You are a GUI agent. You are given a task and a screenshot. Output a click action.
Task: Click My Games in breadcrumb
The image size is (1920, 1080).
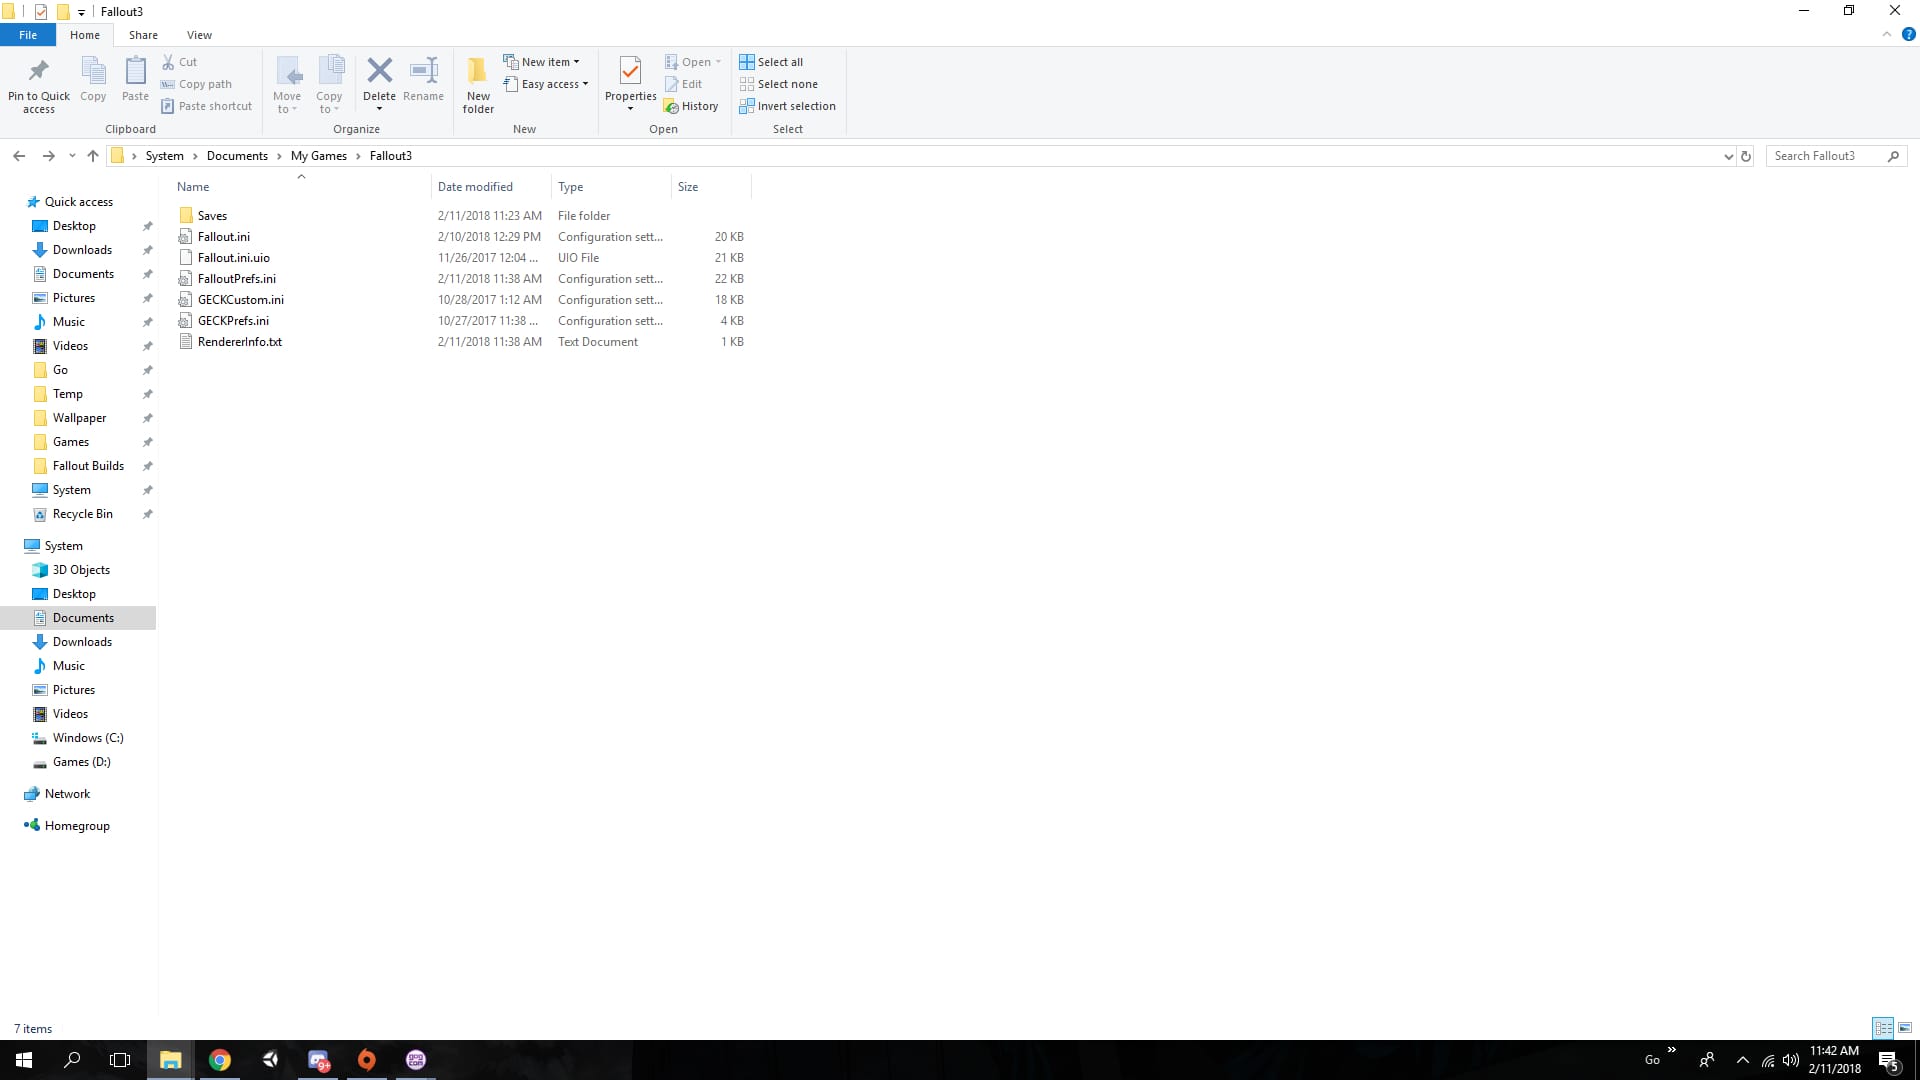tap(319, 156)
